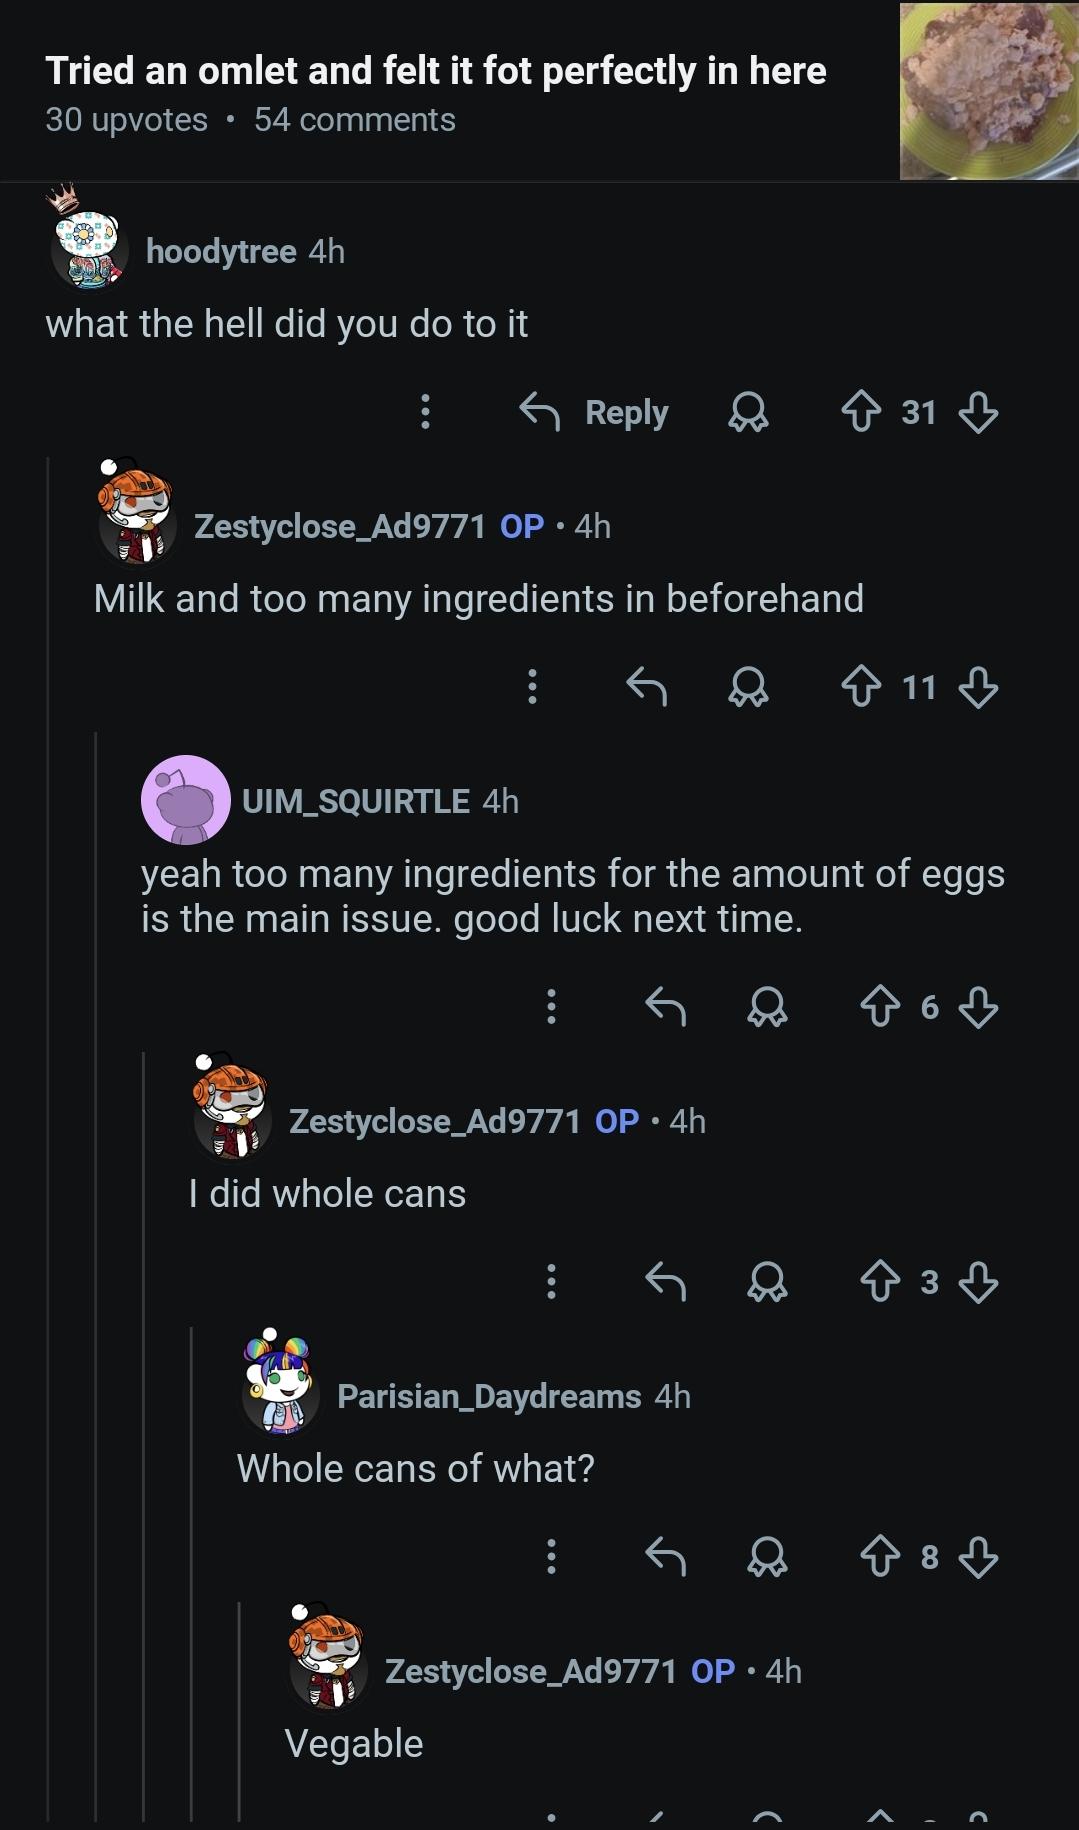Open UIM_SQUIRTLE's username link
The height and width of the screenshot is (1830, 1079).
click(355, 801)
